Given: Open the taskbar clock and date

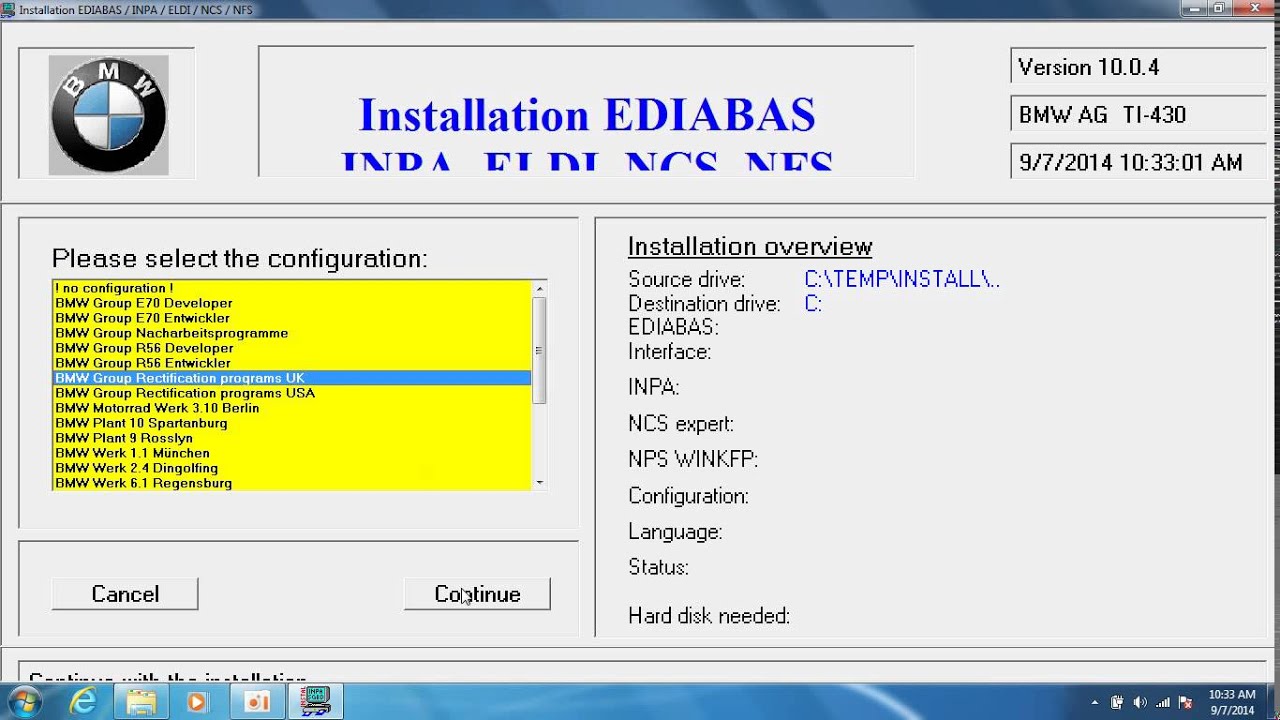Looking at the screenshot, I should coord(1231,702).
